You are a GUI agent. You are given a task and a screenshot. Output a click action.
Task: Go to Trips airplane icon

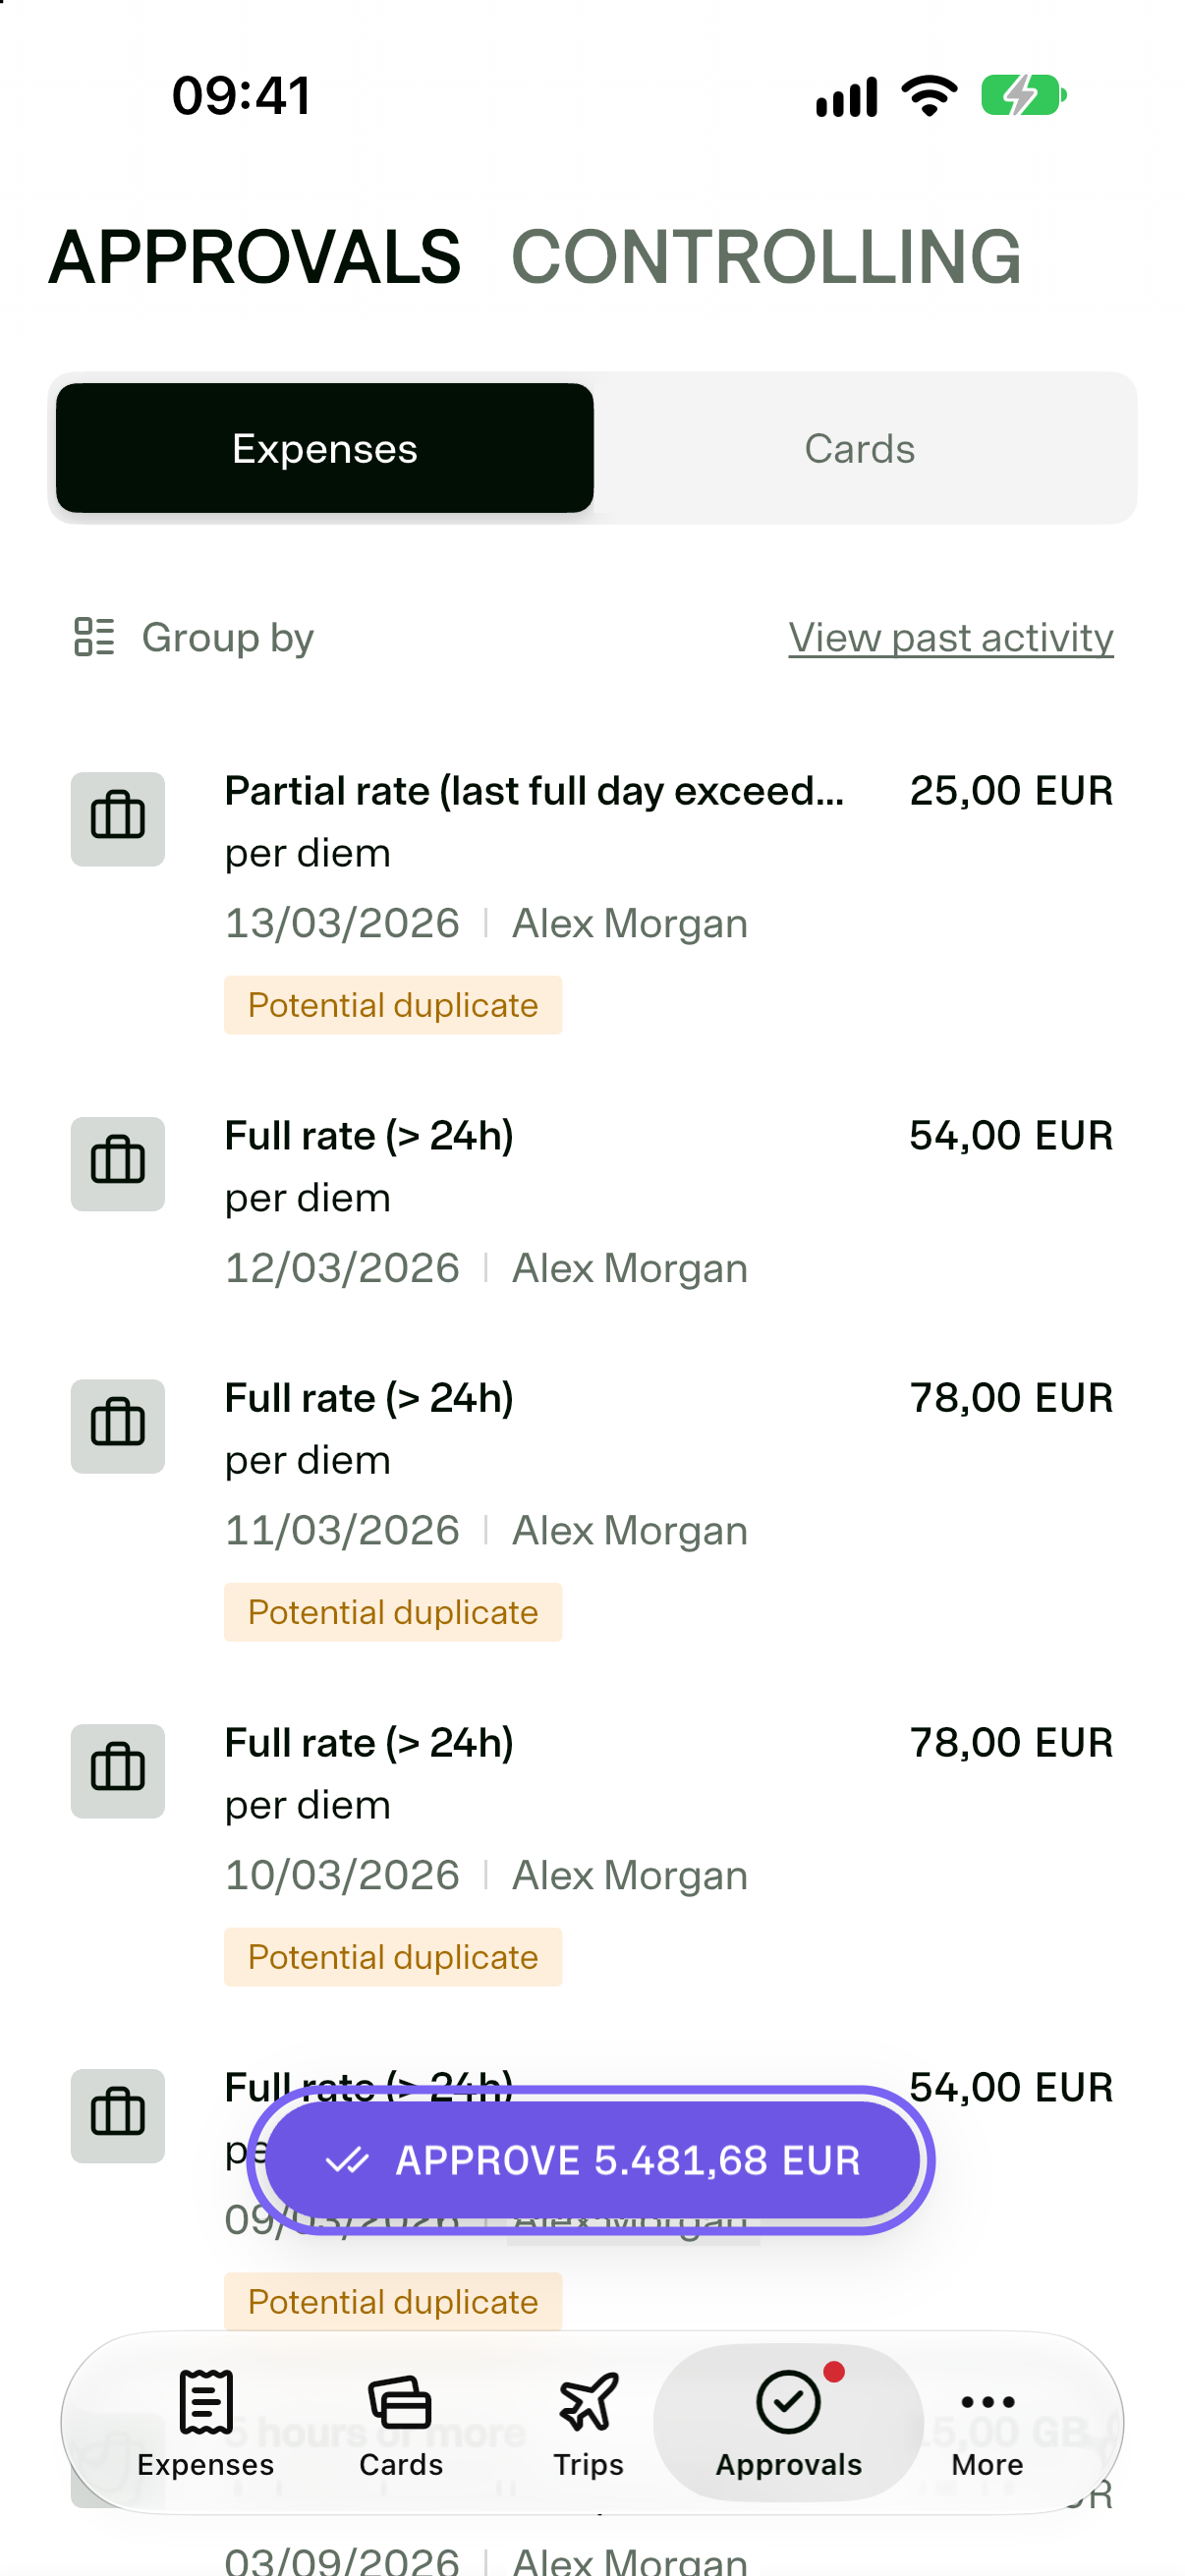[588, 2402]
